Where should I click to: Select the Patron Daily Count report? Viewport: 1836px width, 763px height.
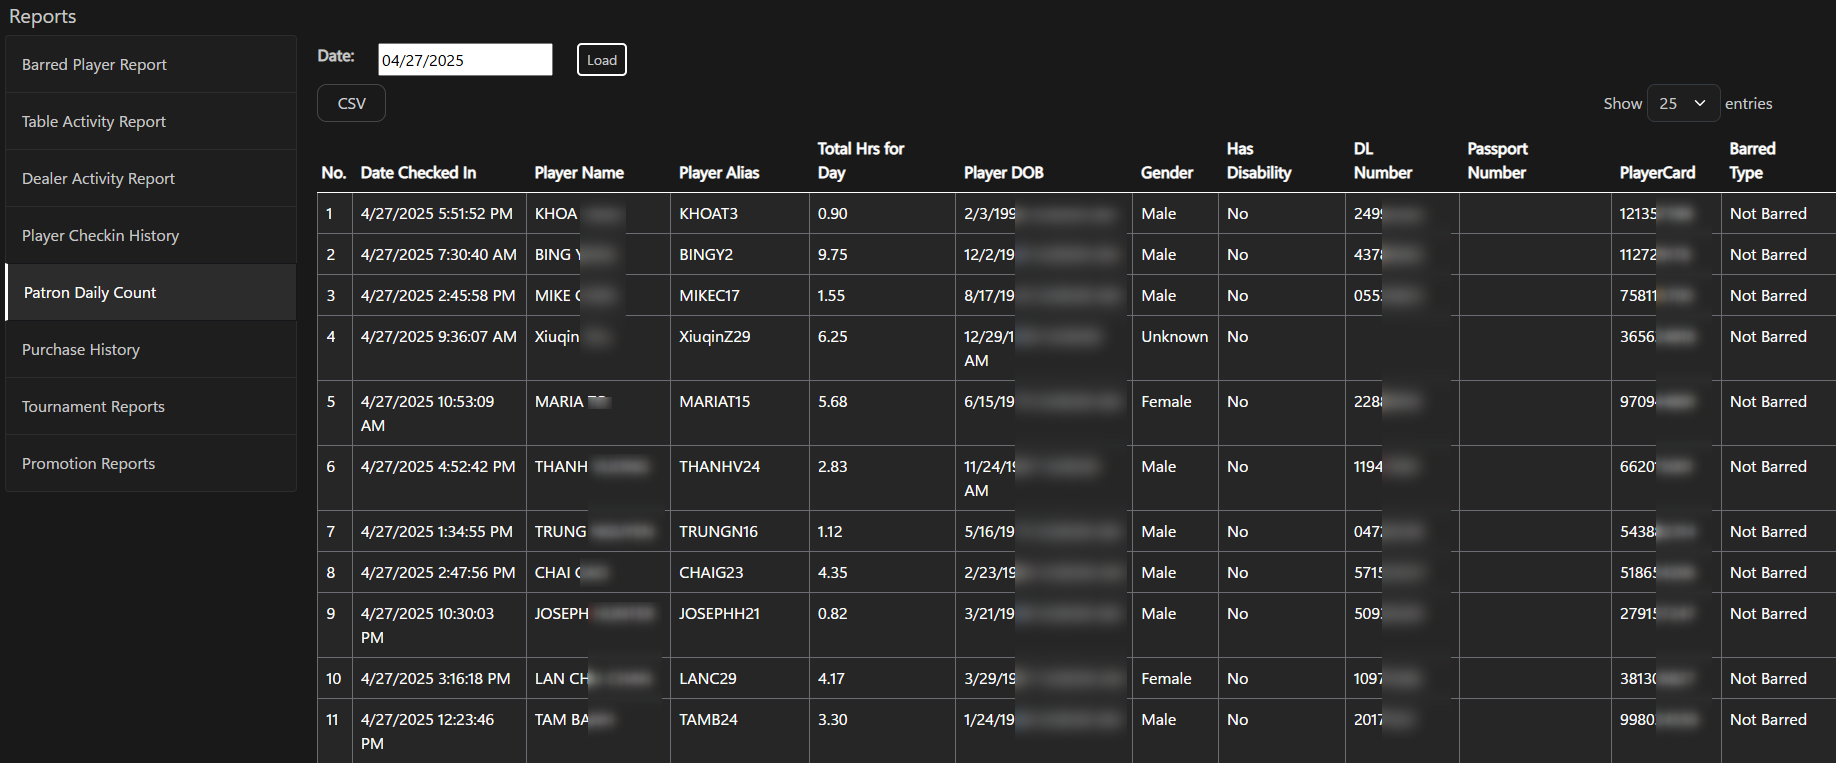pyautogui.click(x=90, y=293)
